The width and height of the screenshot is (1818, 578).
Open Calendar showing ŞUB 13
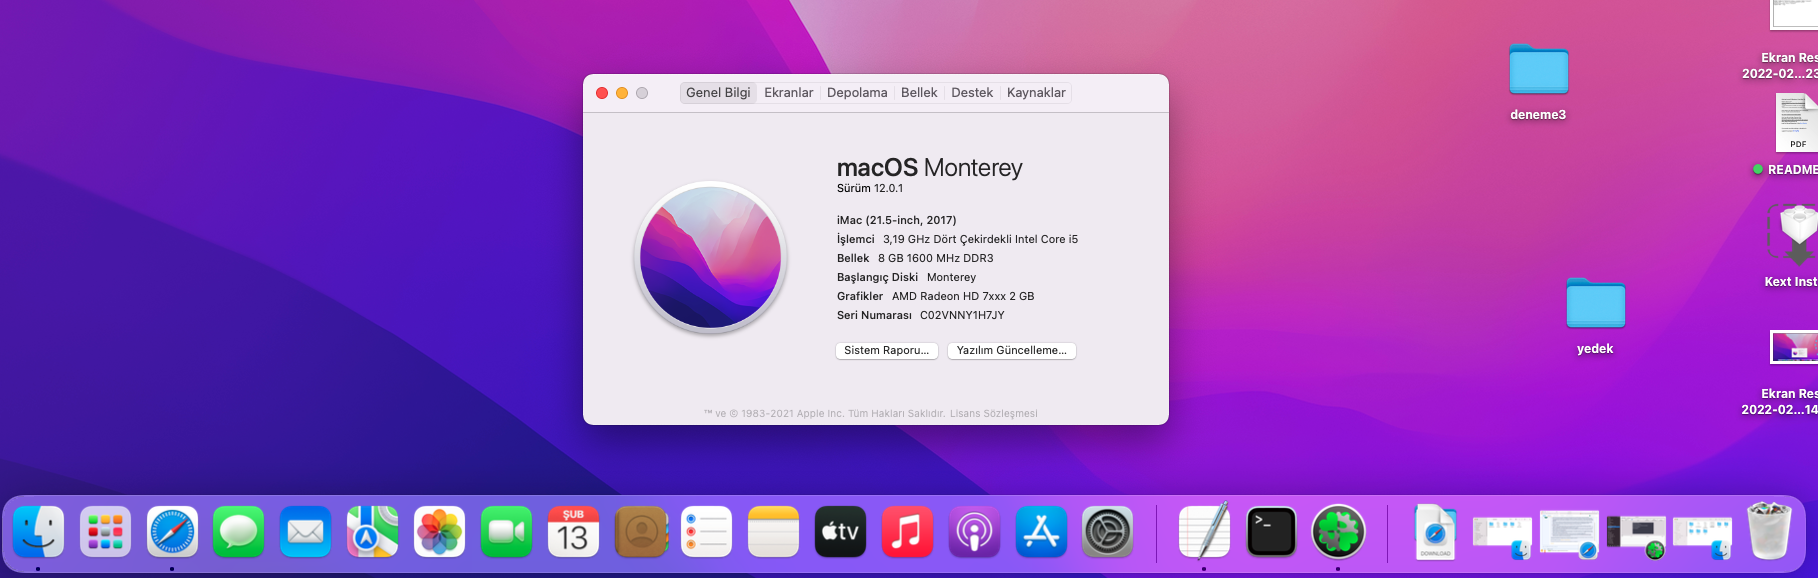(574, 531)
